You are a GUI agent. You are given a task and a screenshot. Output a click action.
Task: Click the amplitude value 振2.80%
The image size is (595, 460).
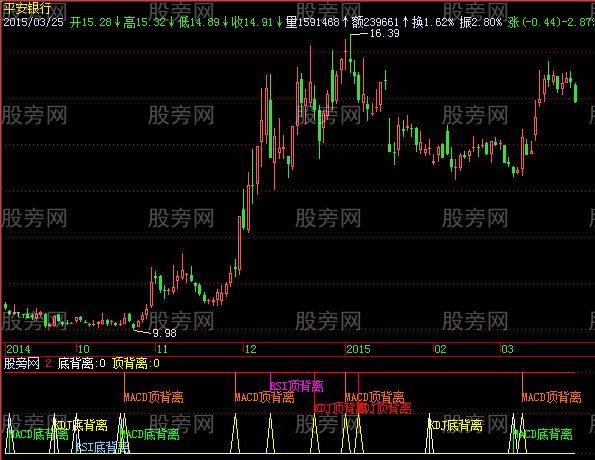coord(481,22)
